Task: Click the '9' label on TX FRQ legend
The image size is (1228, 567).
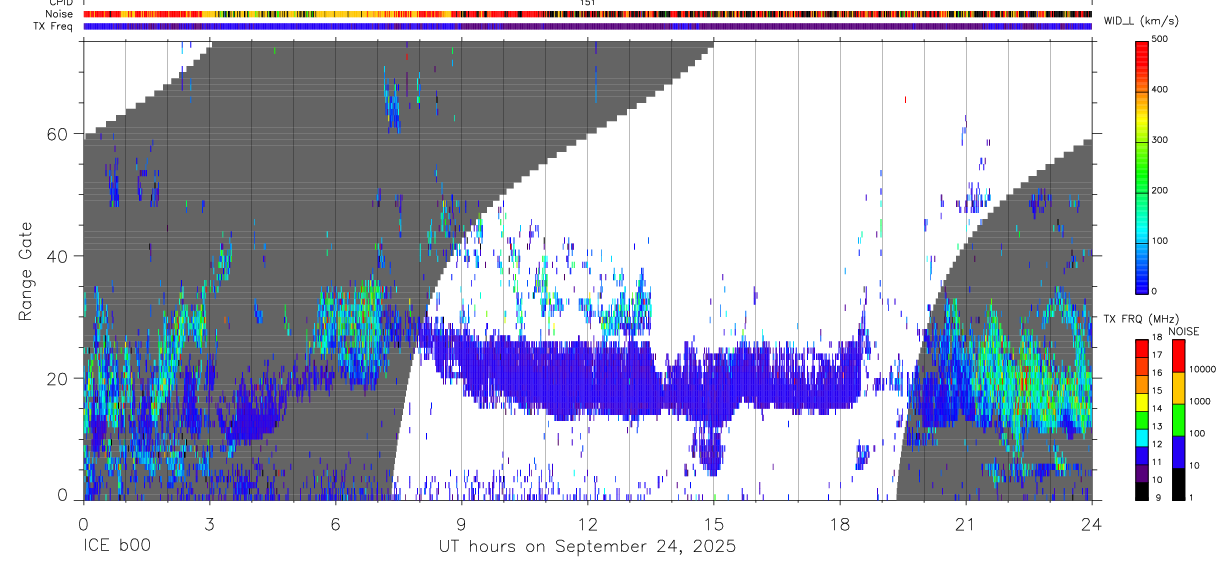Action: (1156, 497)
